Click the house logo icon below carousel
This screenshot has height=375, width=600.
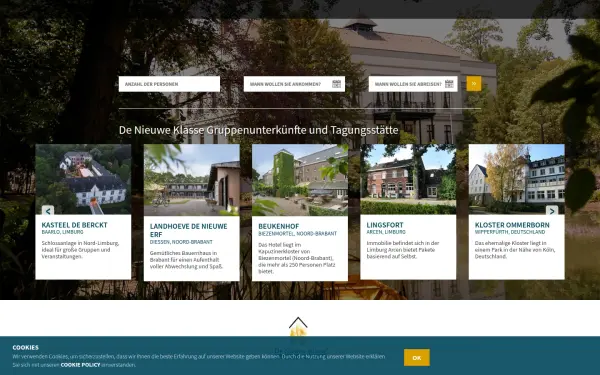(298, 326)
